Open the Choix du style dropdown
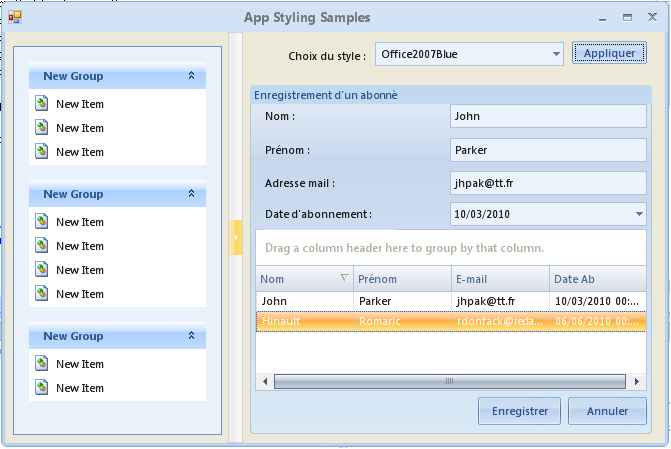Screen dimensions: 671x449 point(557,54)
